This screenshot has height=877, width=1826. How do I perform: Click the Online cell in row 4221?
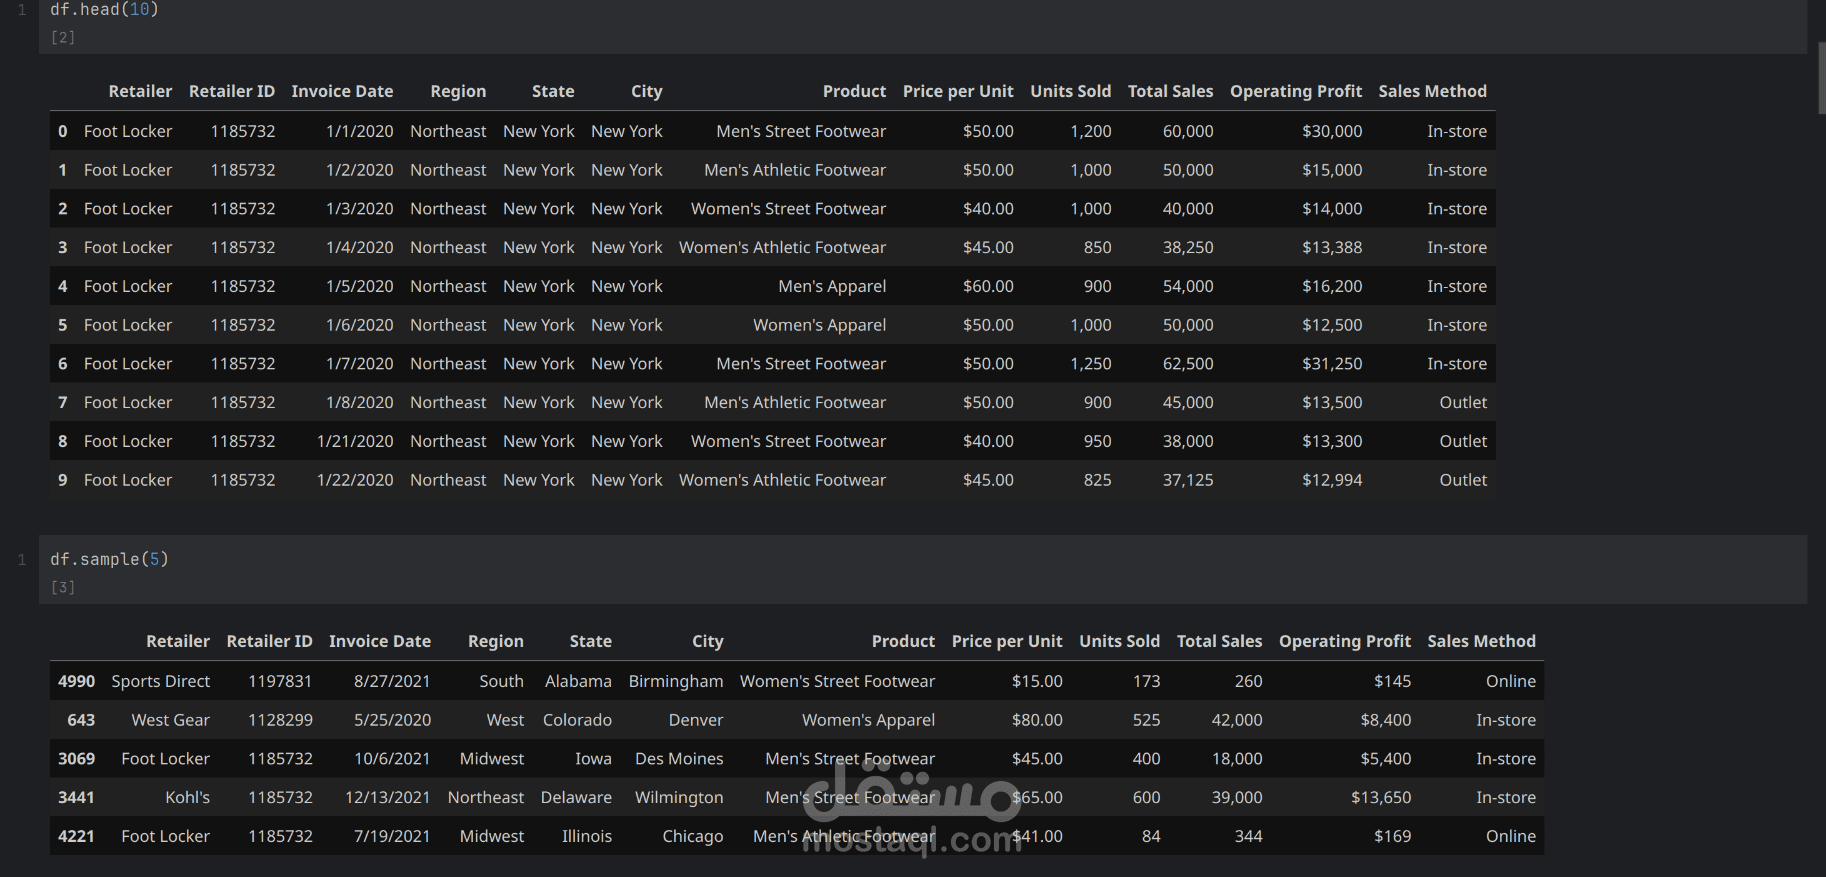pos(1511,836)
